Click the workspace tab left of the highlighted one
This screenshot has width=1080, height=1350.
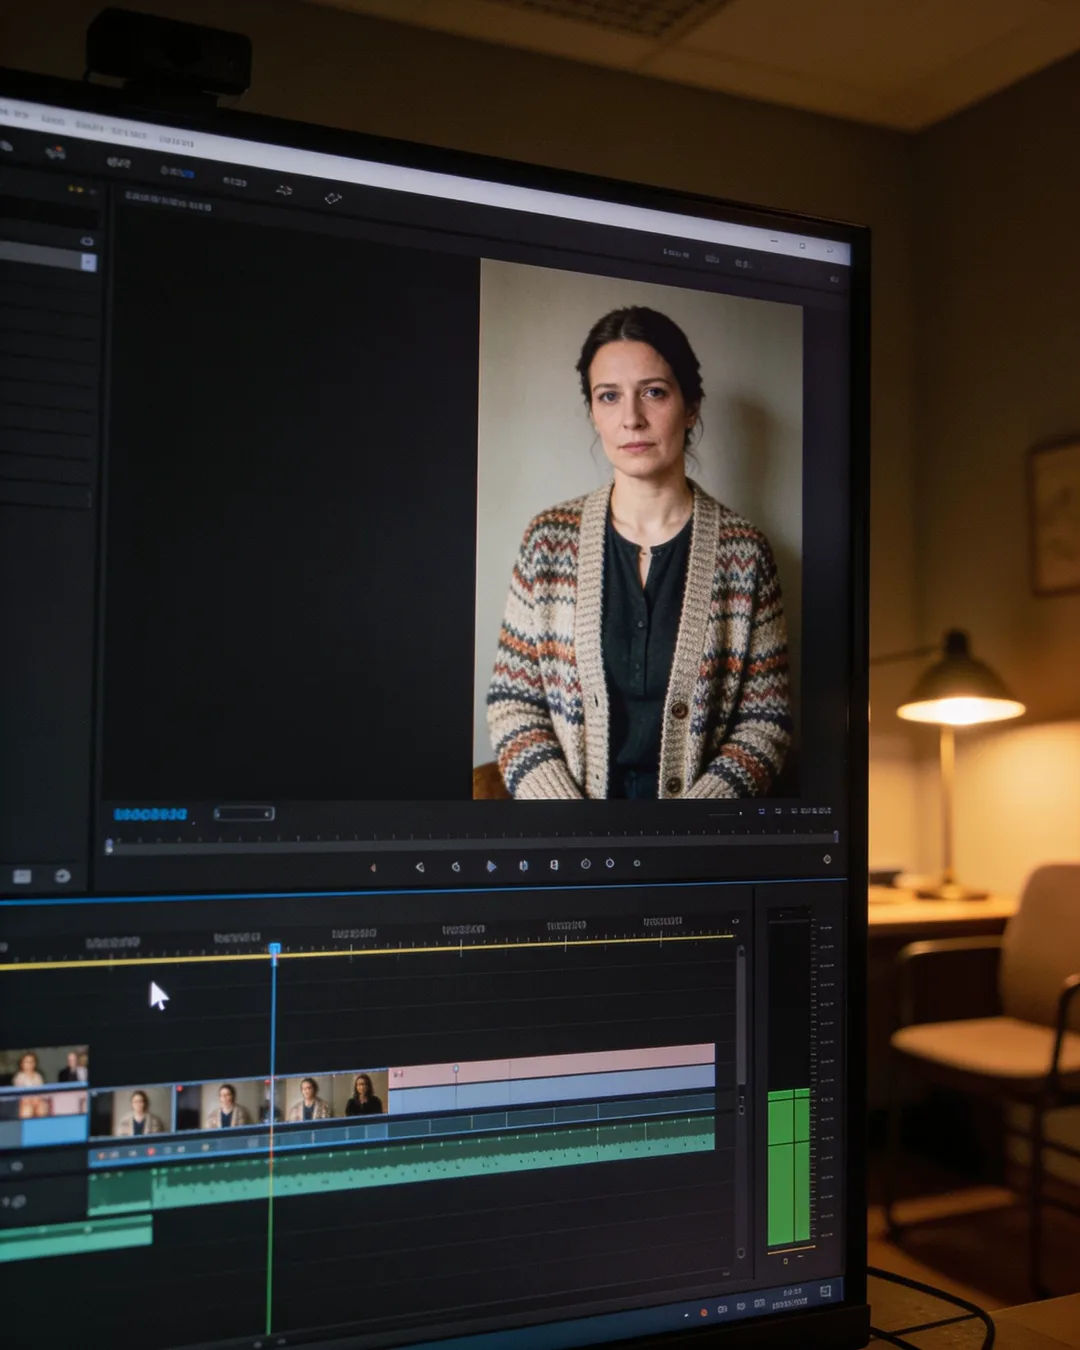coord(119,162)
